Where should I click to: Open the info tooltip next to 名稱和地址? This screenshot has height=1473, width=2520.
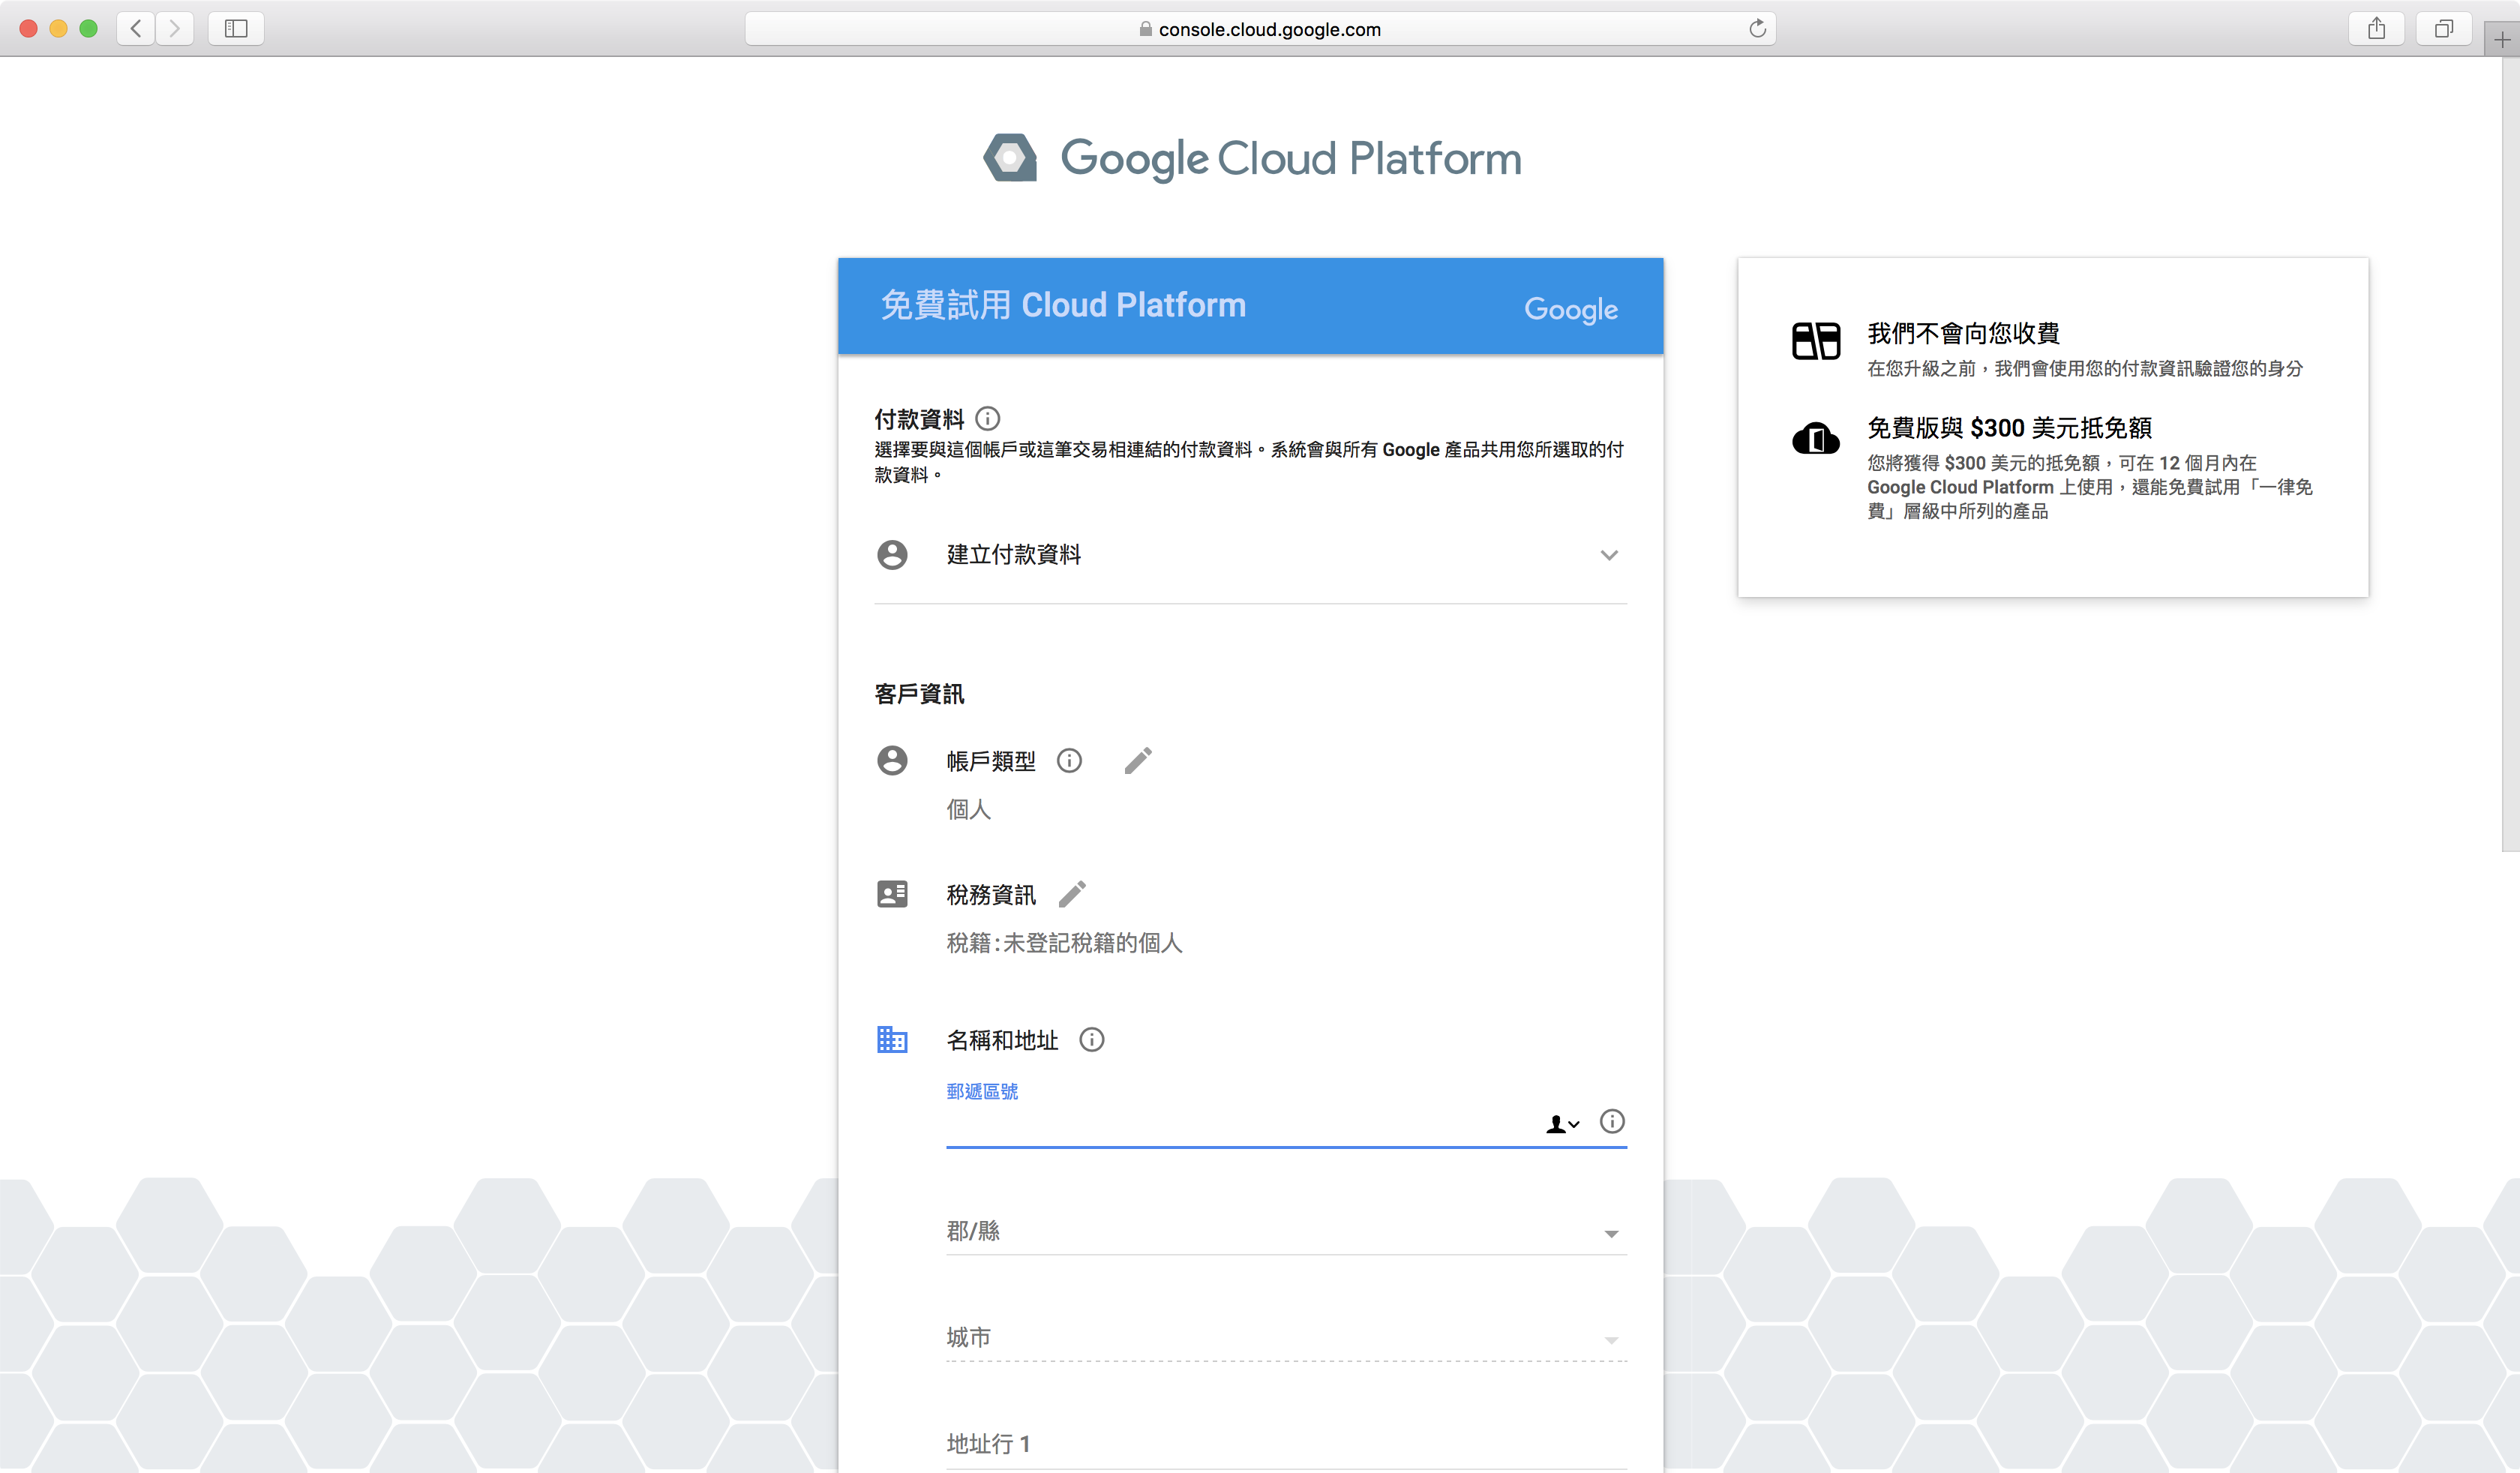pyautogui.click(x=1092, y=1040)
